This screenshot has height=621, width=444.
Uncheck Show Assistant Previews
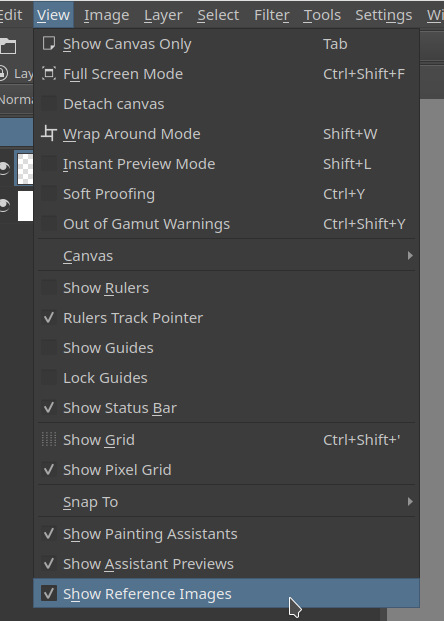click(x=49, y=564)
